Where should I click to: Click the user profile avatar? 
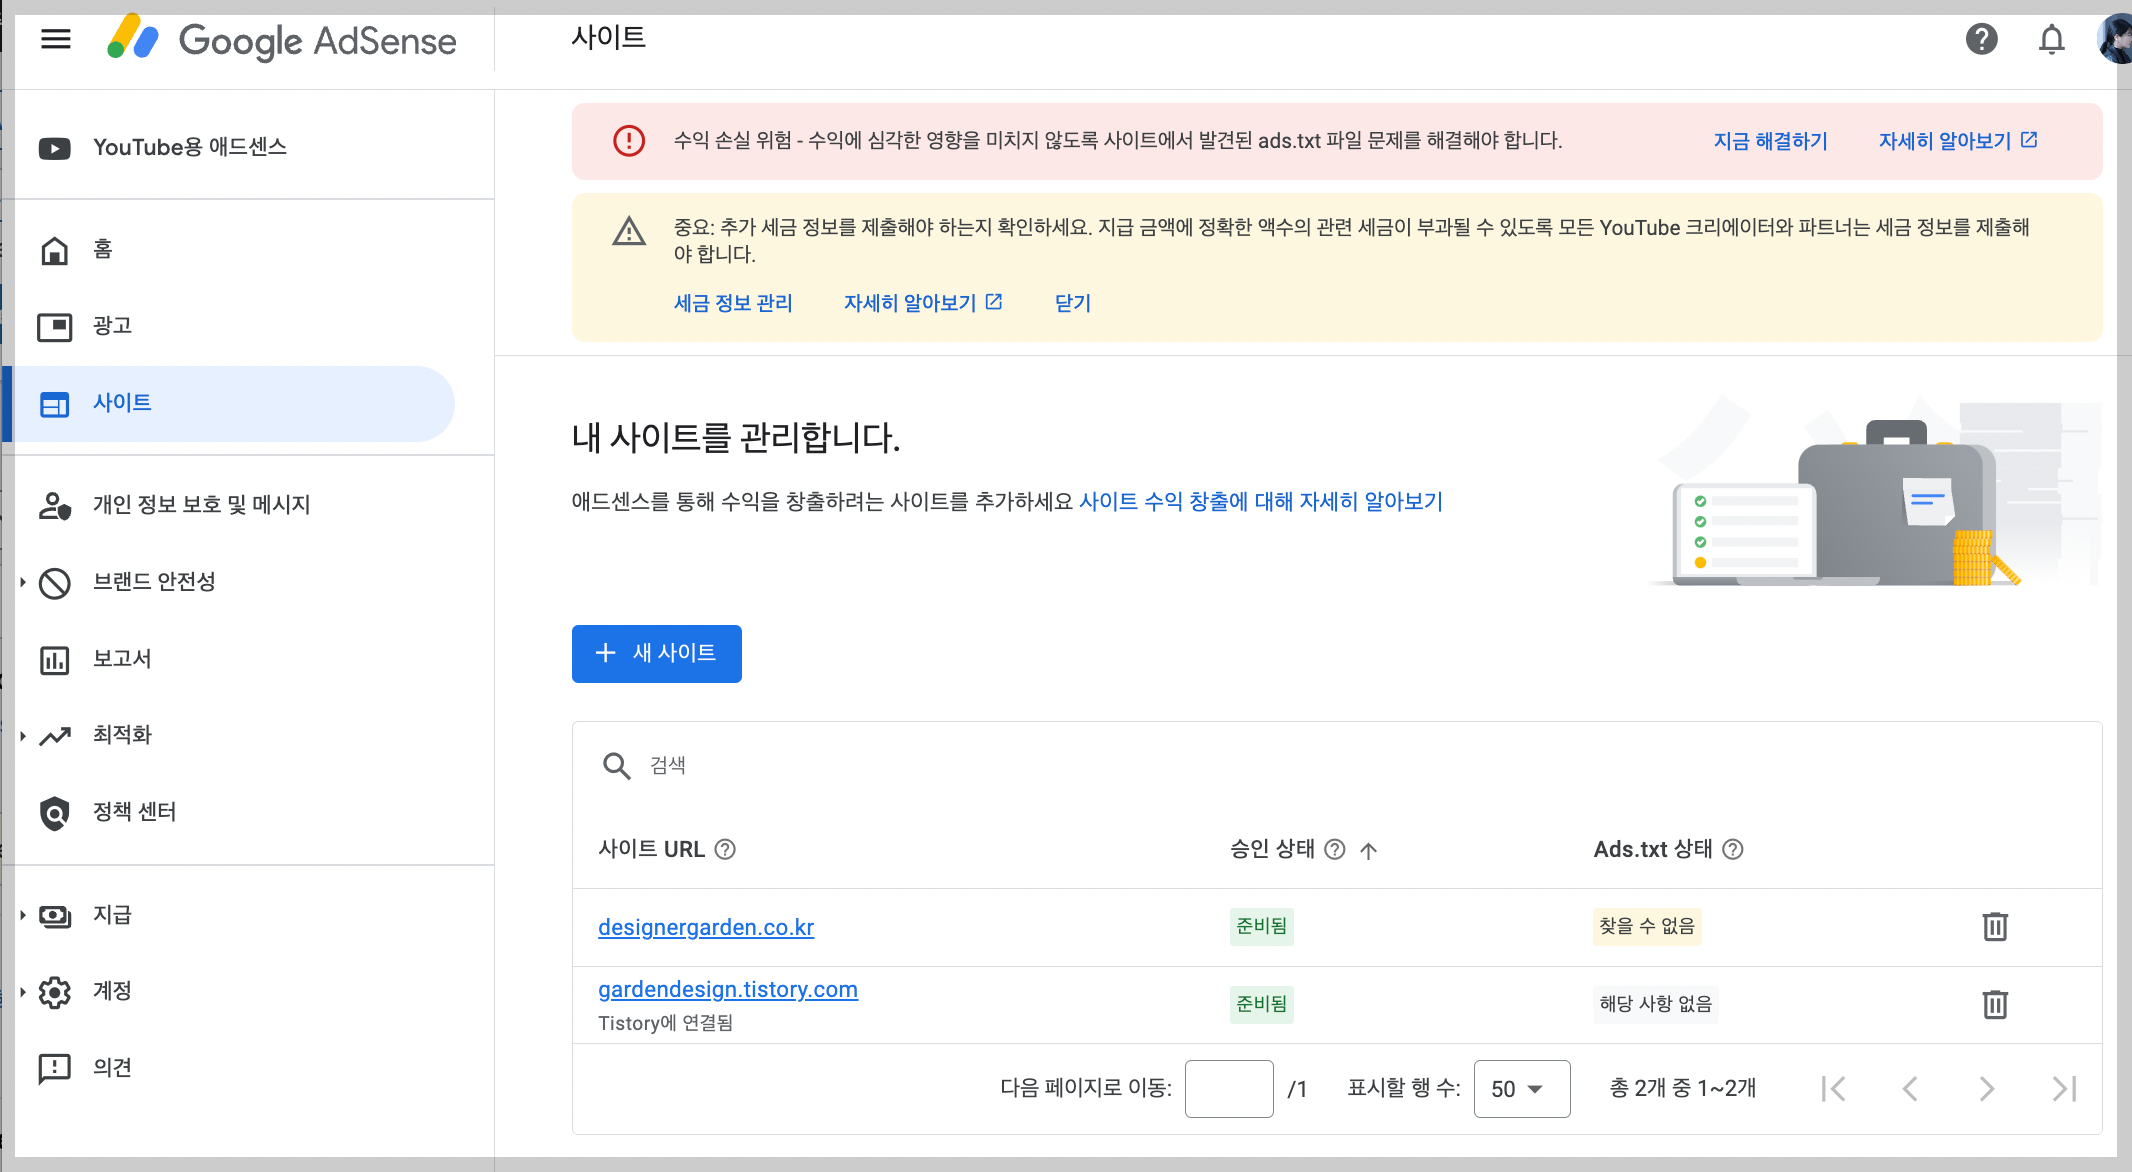tap(2114, 40)
